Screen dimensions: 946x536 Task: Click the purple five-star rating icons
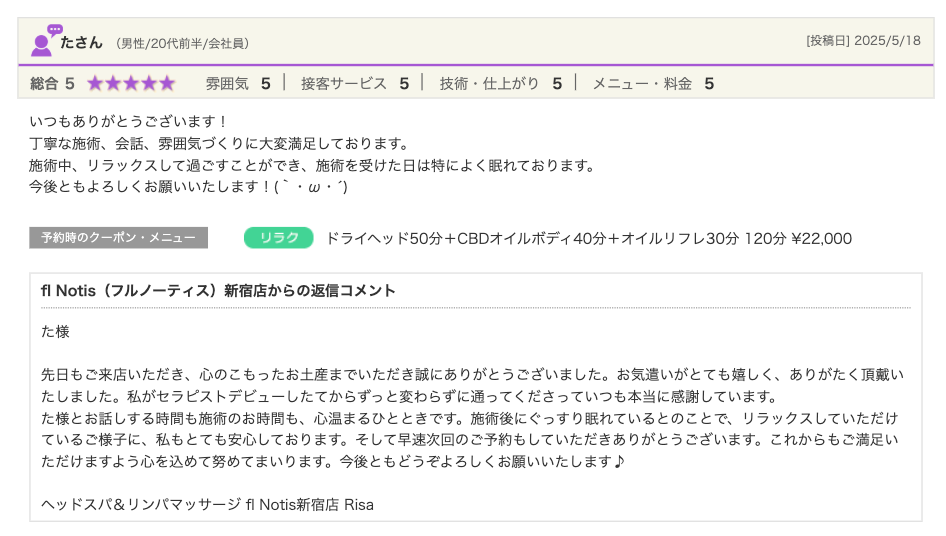coord(131,83)
